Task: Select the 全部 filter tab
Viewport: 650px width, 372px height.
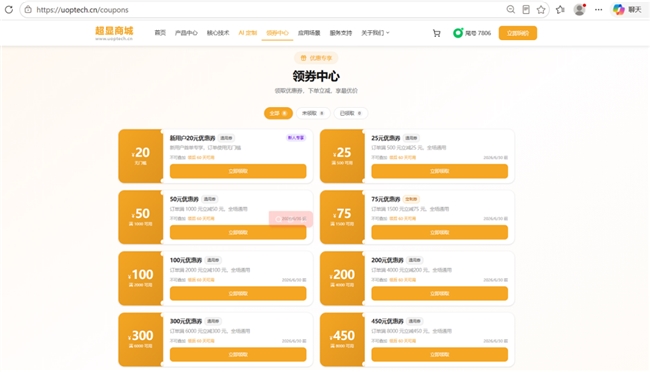Action: coord(278,113)
